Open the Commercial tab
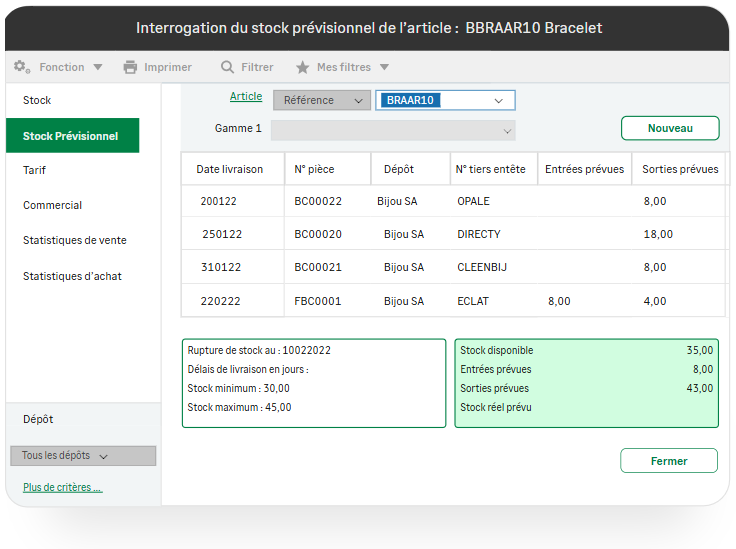Image resolution: width=736 pixels, height=549 pixels. pyautogui.click(x=53, y=205)
